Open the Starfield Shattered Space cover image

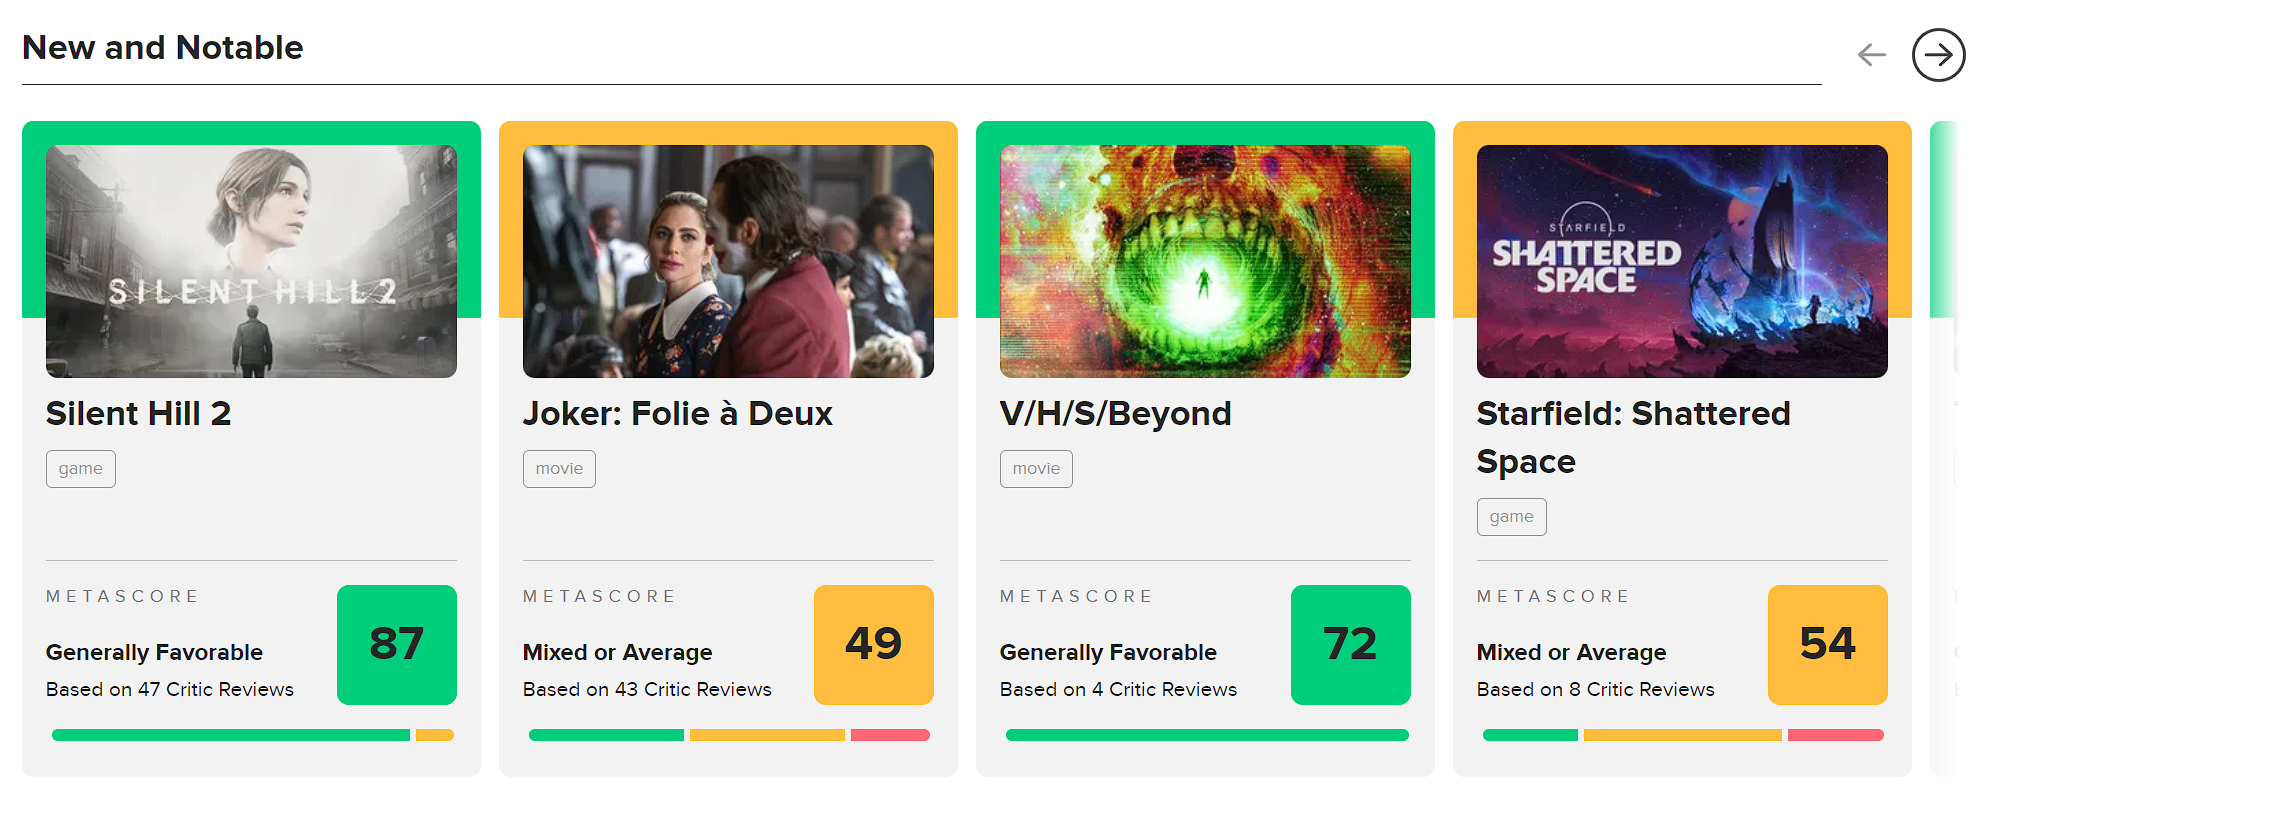click(1682, 261)
